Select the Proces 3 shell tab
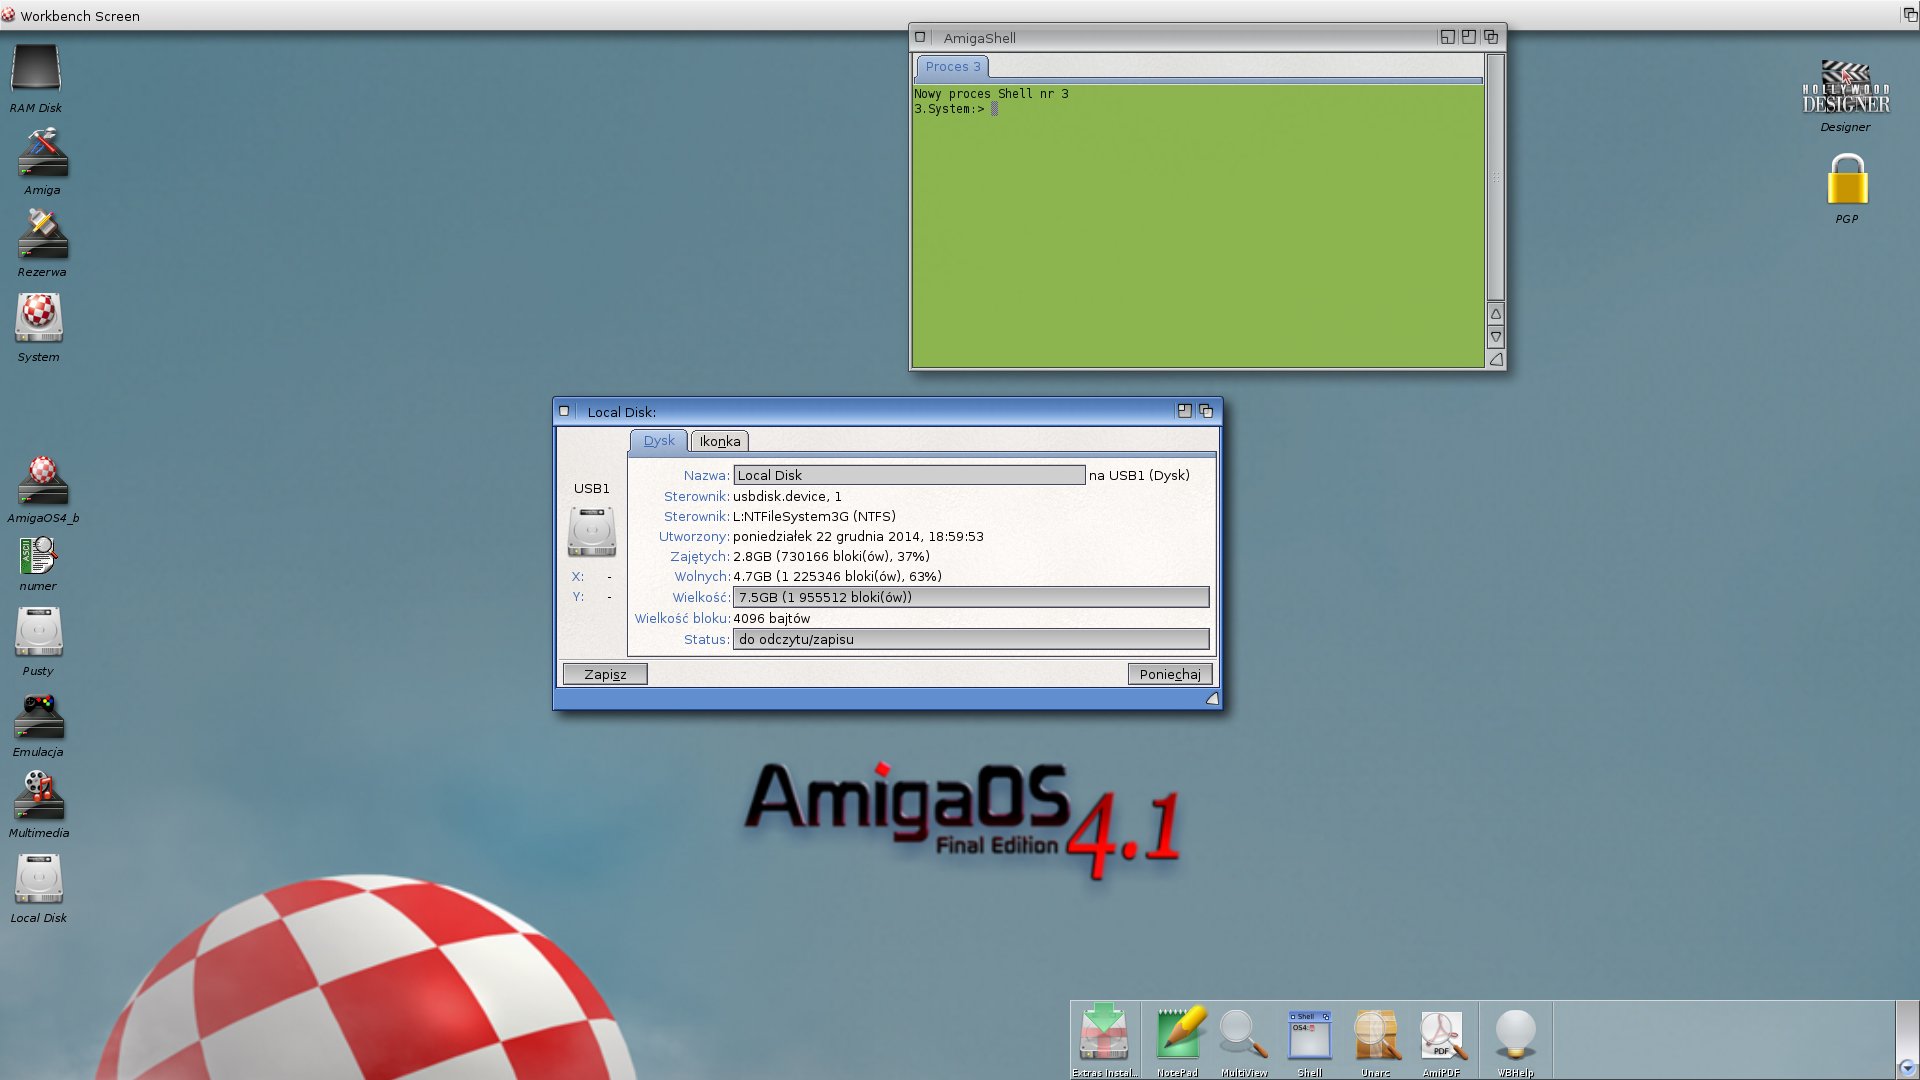This screenshot has width=1920, height=1080. (953, 66)
